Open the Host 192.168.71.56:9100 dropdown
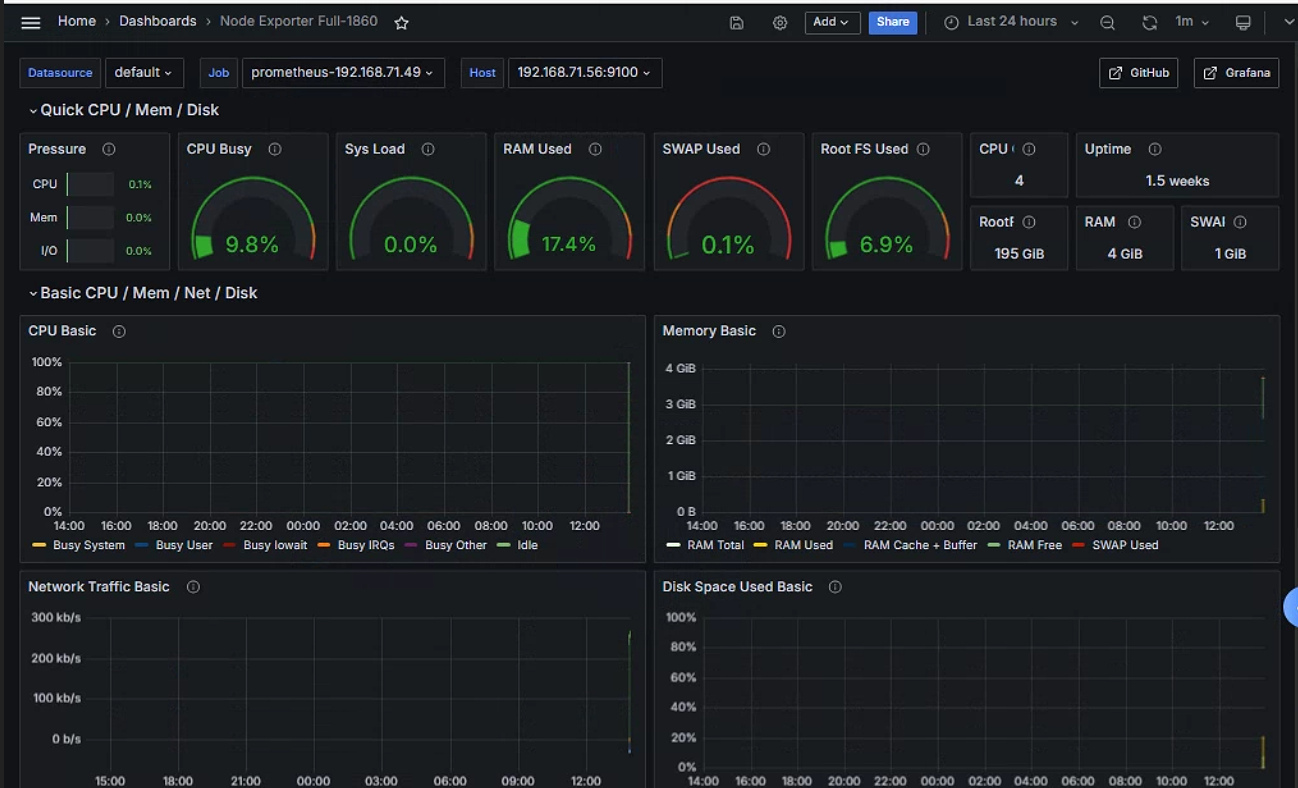Image resolution: width=1298 pixels, height=788 pixels. point(585,72)
